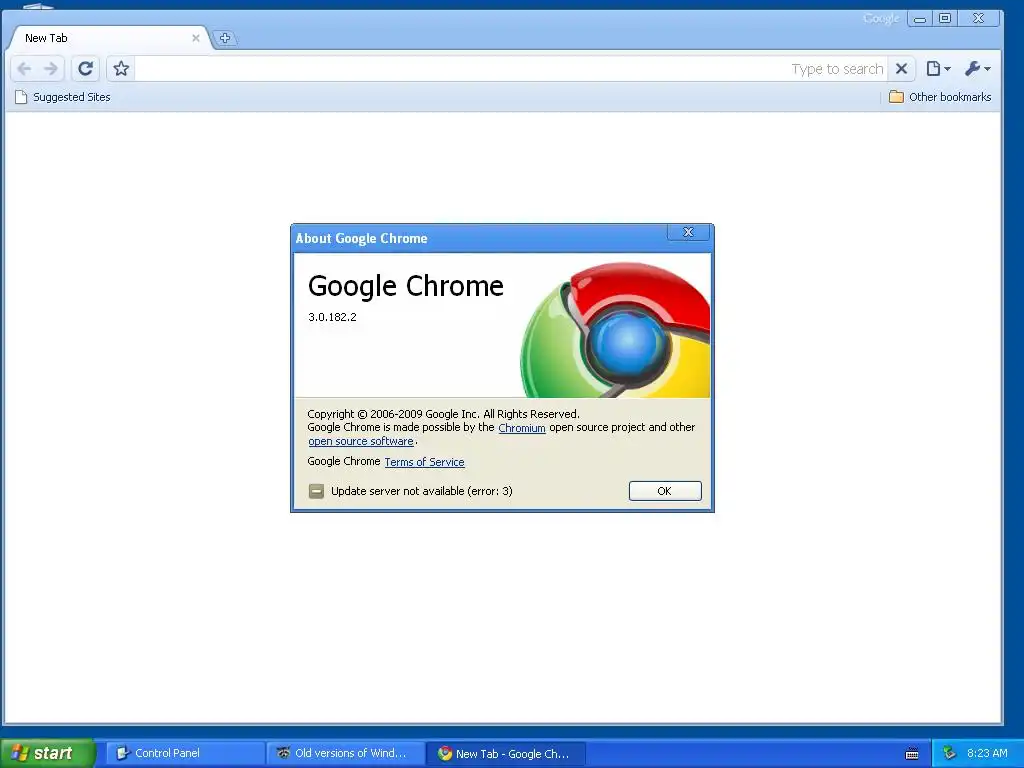The width and height of the screenshot is (1024, 768).
Task: Select 'New Tab - Google Ch...' taskbar item
Action: click(x=506, y=753)
